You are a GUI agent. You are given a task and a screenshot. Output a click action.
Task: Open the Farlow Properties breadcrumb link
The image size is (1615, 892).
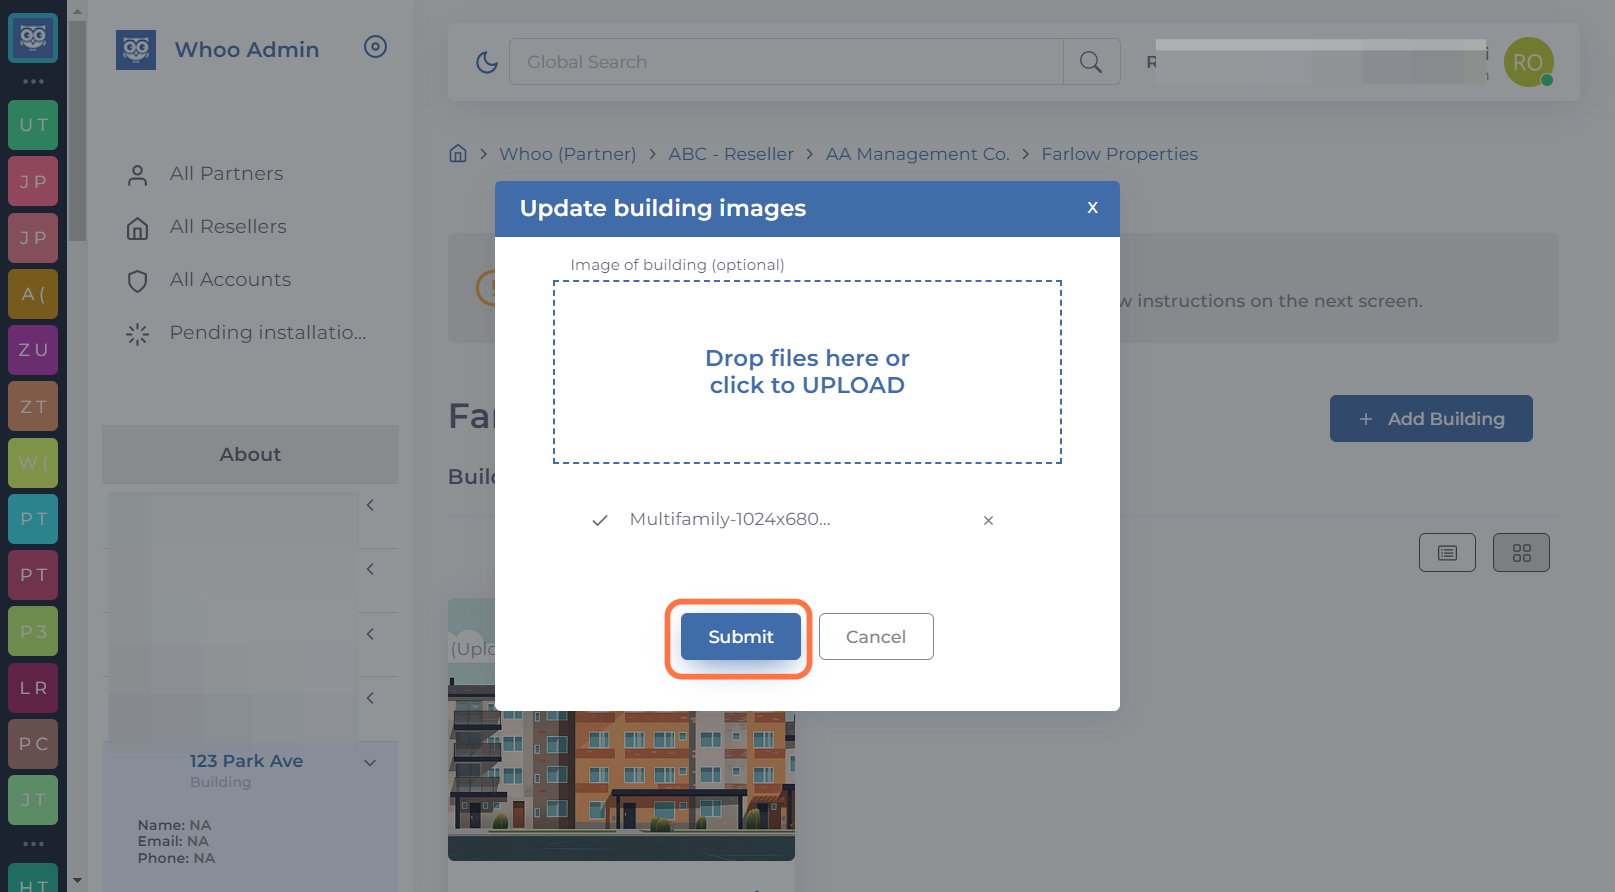[x=1120, y=154]
